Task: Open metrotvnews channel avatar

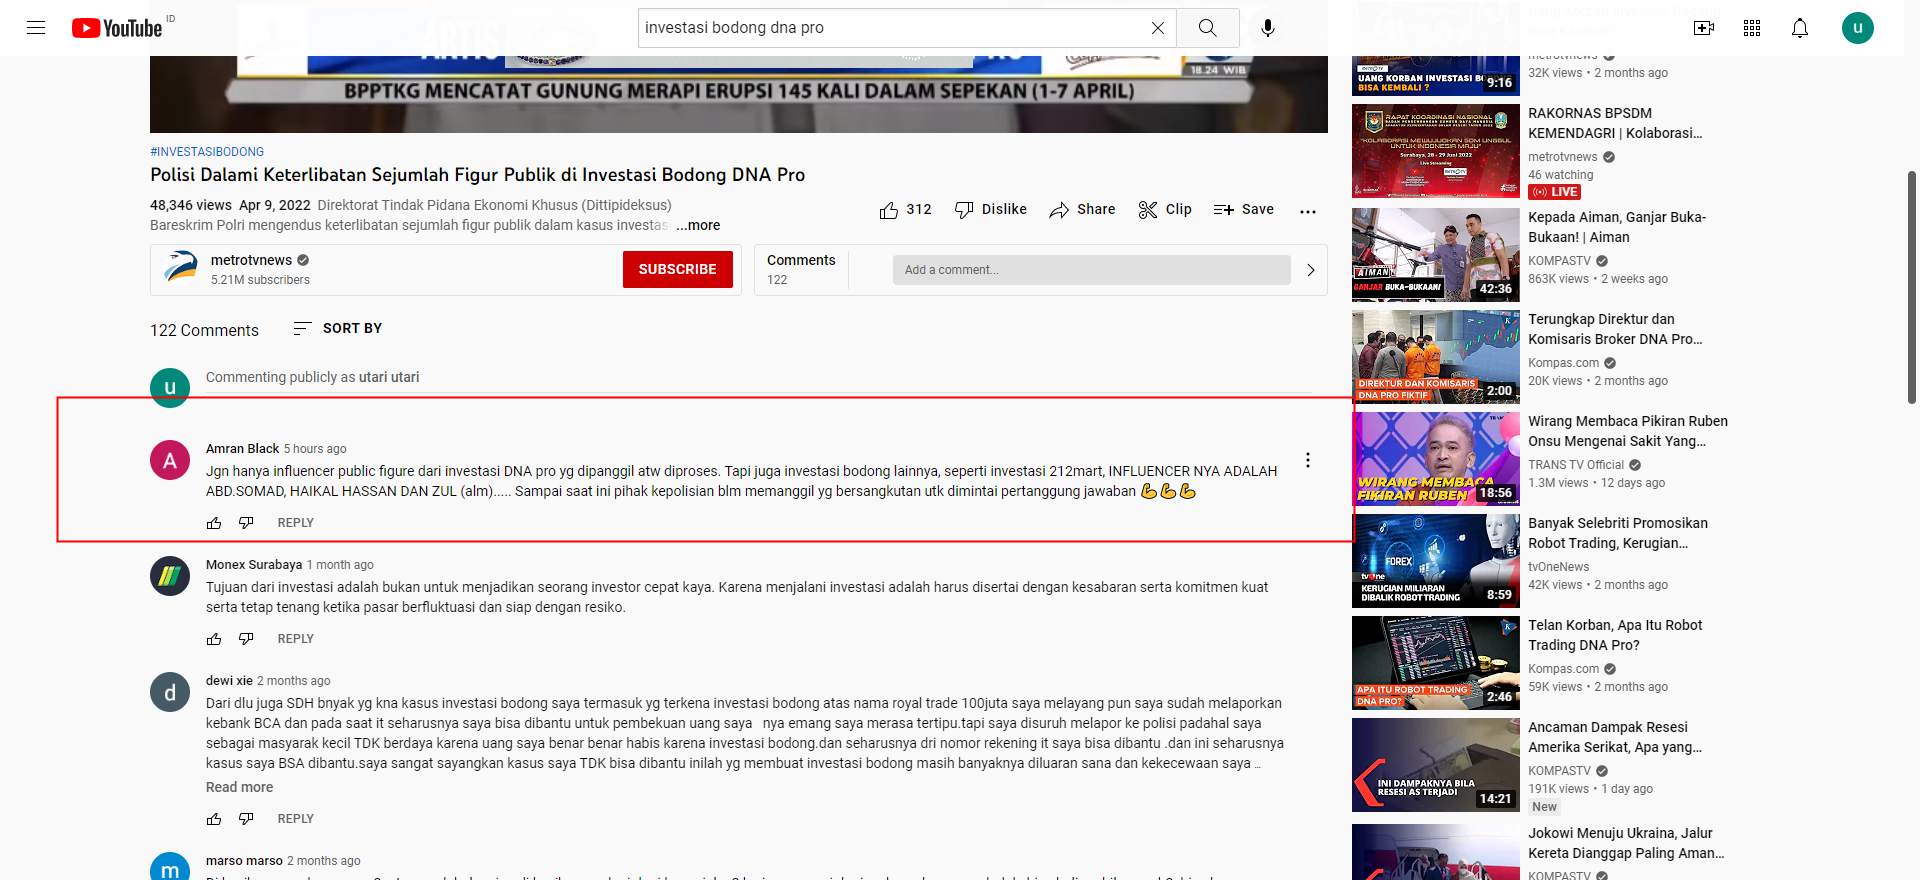Action: pyautogui.click(x=181, y=269)
